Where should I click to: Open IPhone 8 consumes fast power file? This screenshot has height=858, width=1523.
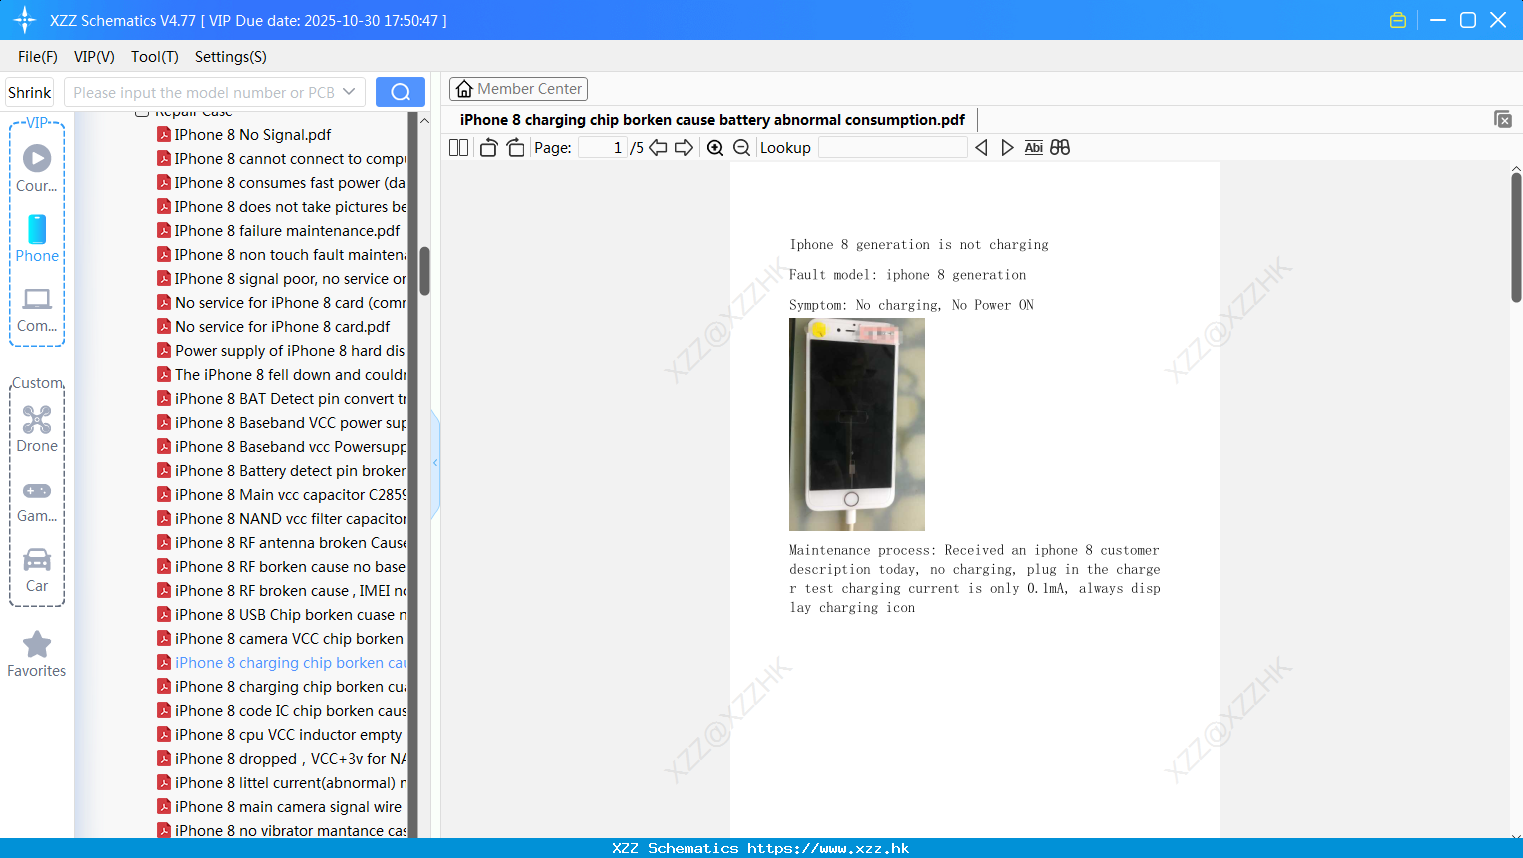coord(281,183)
